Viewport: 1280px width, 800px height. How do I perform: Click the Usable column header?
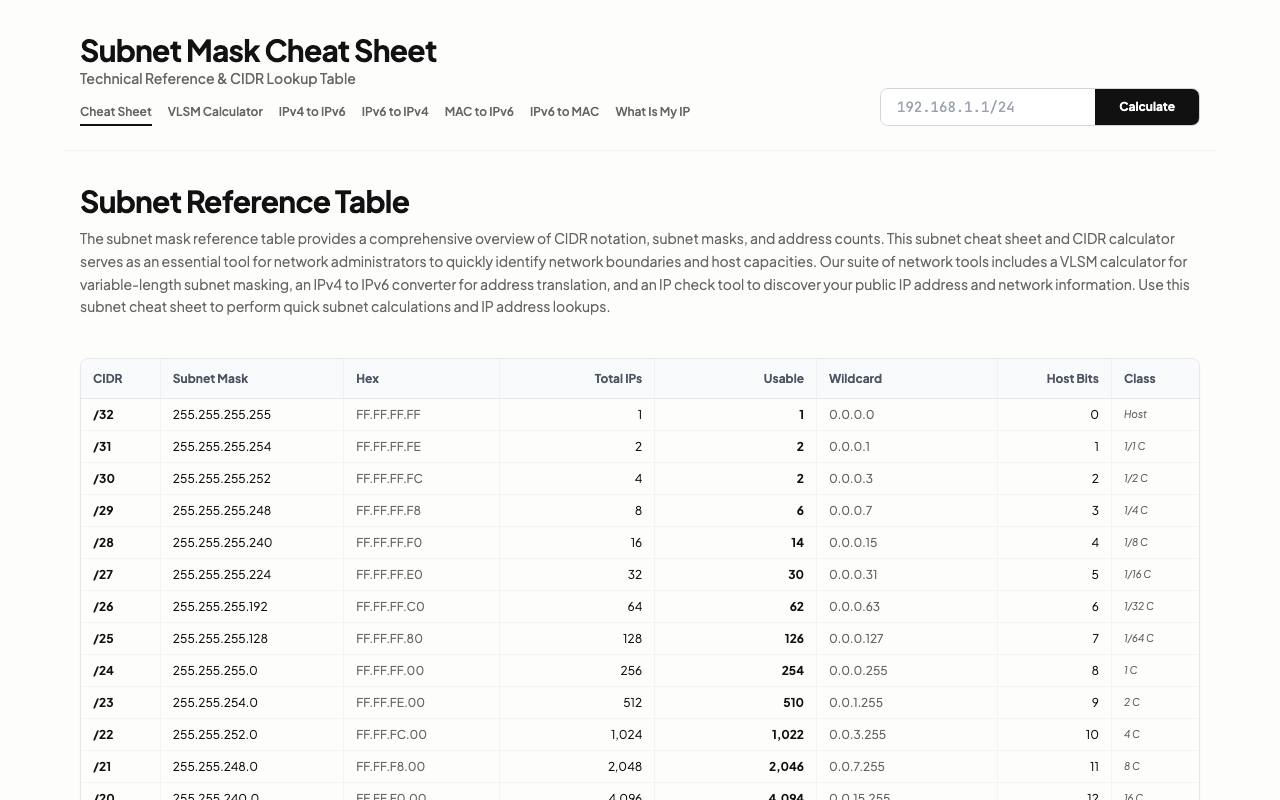tap(736, 379)
